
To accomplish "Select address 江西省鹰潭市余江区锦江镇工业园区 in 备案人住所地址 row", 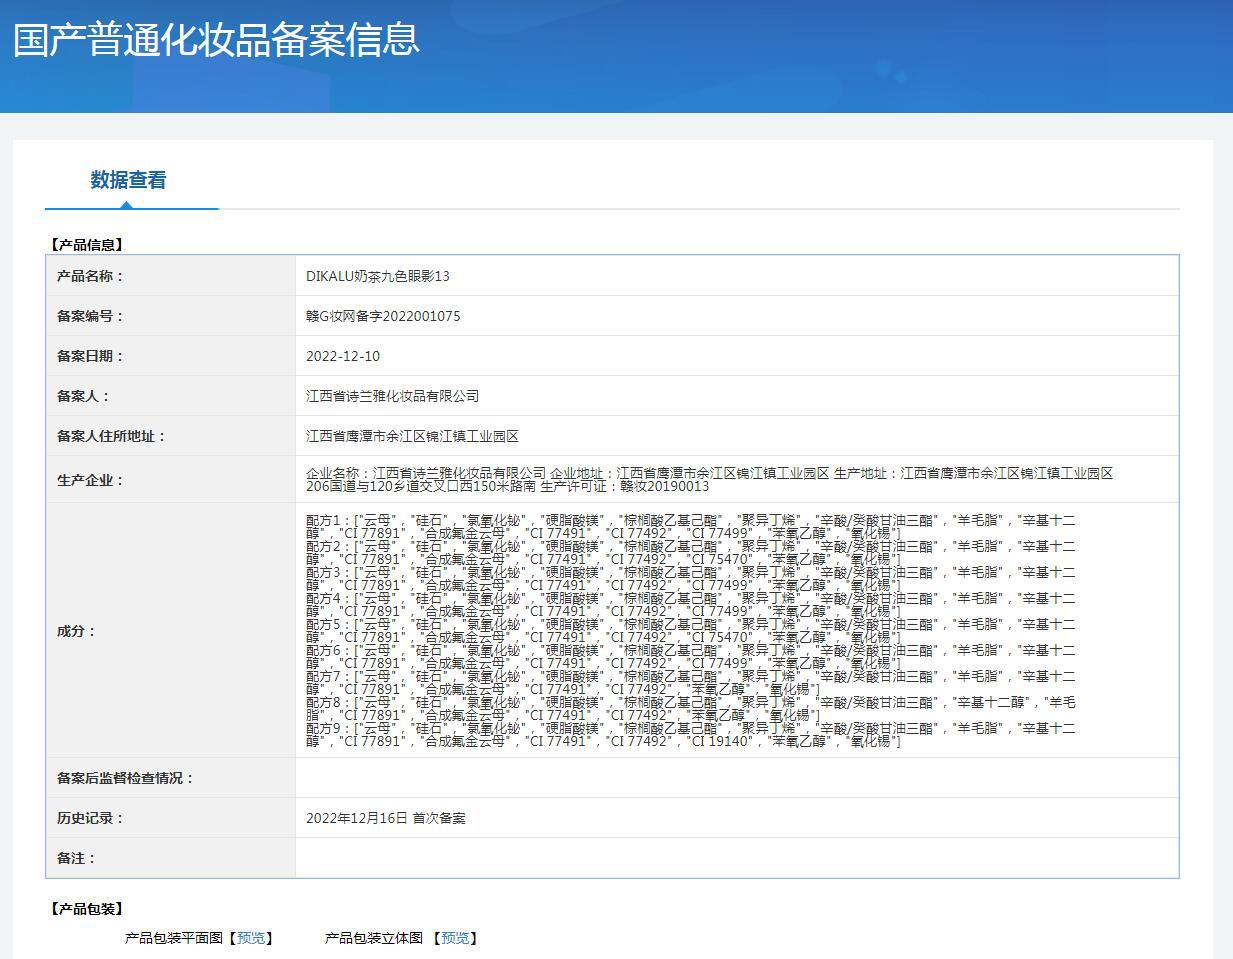I will click(412, 436).
